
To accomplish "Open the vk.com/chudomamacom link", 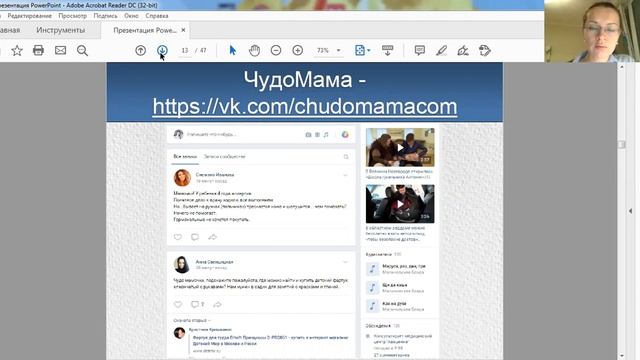I will coord(305,107).
